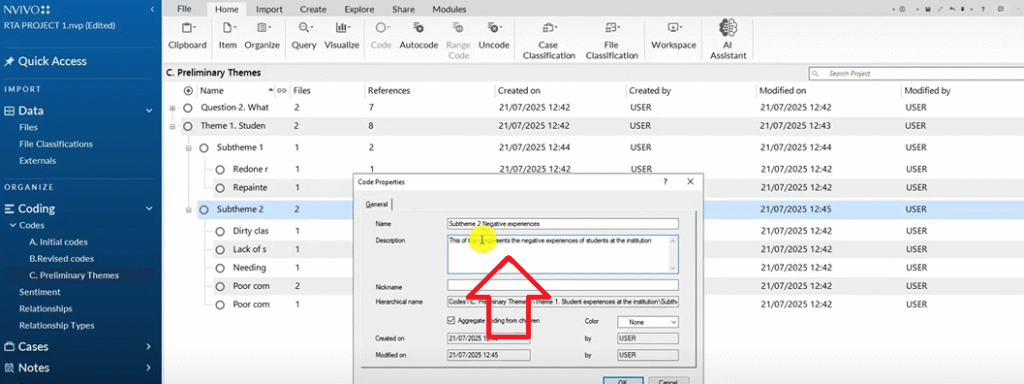Switch to the Modules ribbon tab

coord(449,10)
